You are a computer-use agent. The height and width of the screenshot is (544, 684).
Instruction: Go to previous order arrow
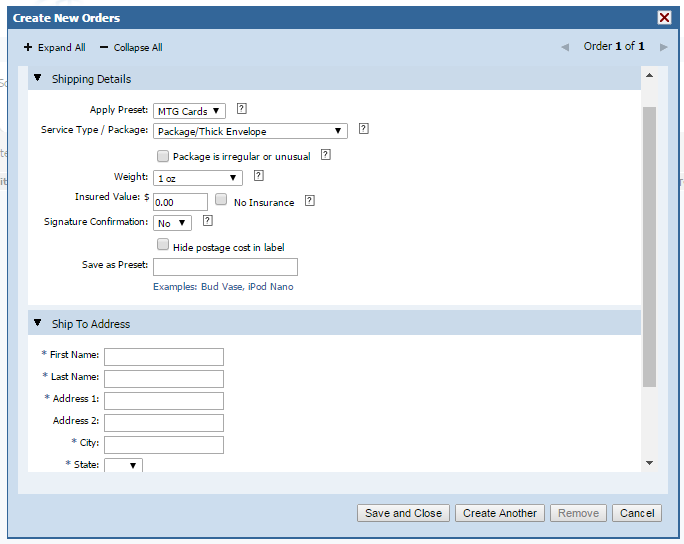point(565,47)
